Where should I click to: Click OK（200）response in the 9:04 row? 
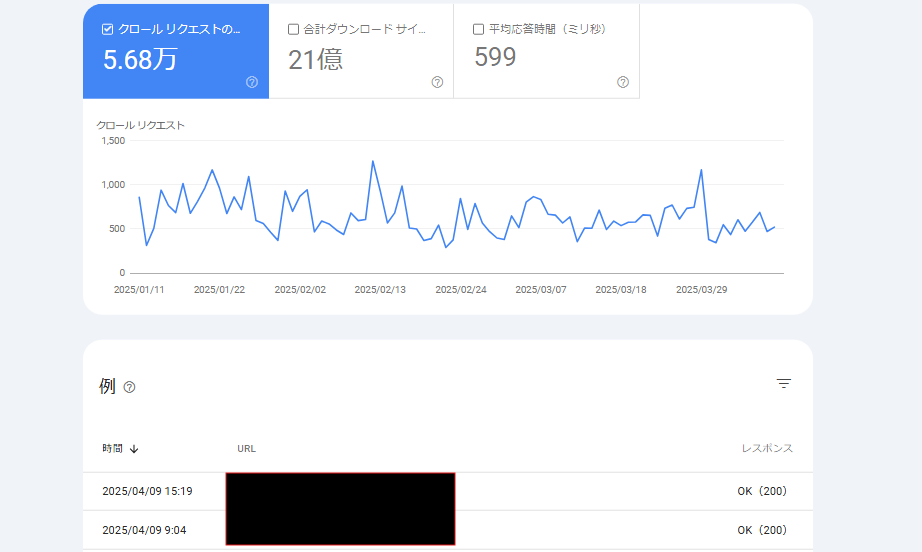click(x=762, y=530)
